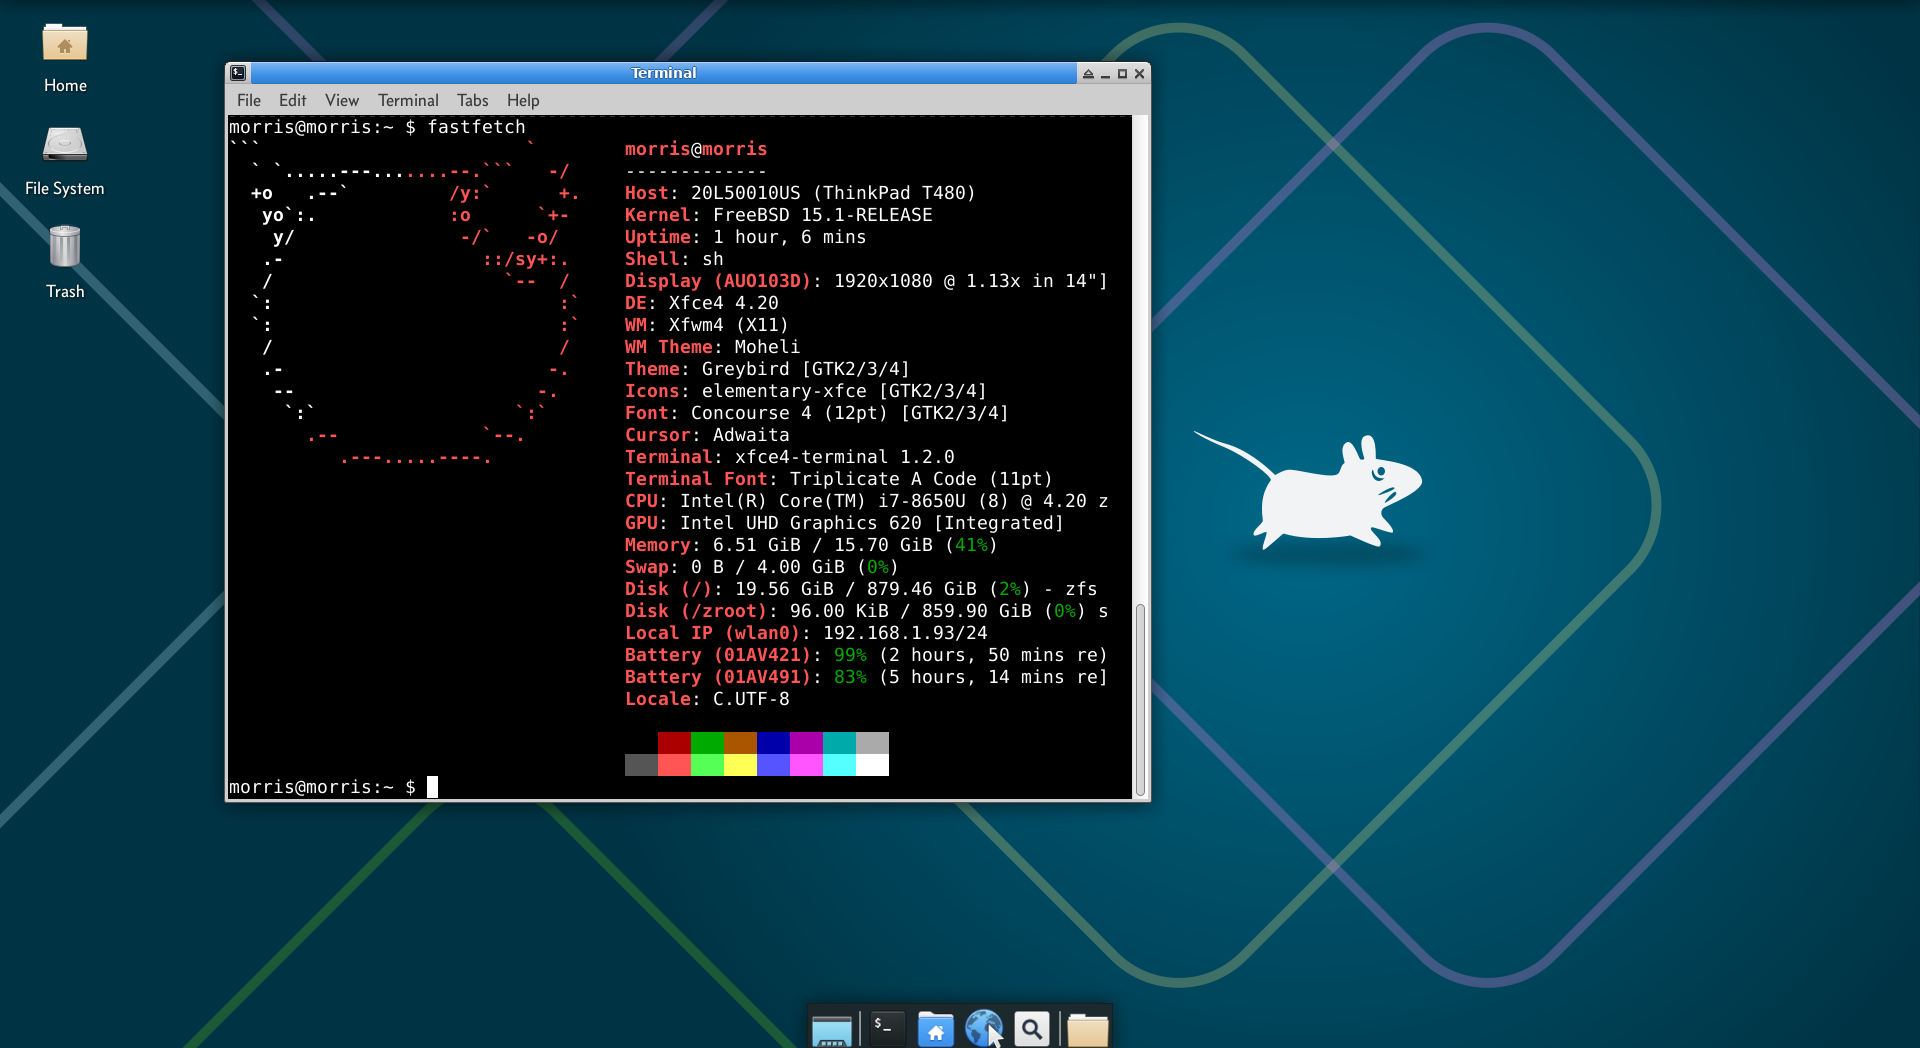Open the Edit menu
The height and width of the screenshot is (1048, 1920).
[293, 100]
